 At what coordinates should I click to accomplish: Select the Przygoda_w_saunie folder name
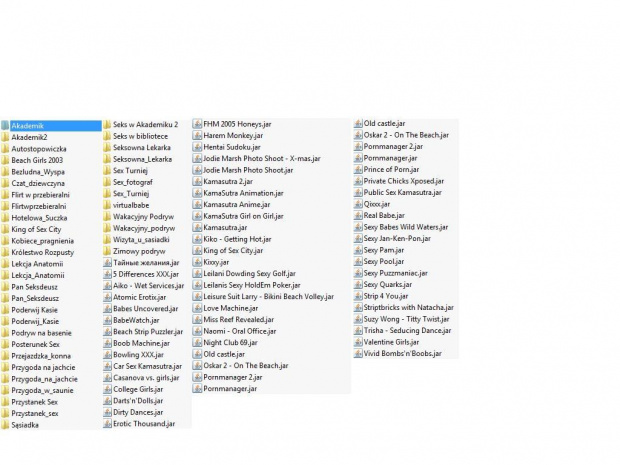point(42,391)
